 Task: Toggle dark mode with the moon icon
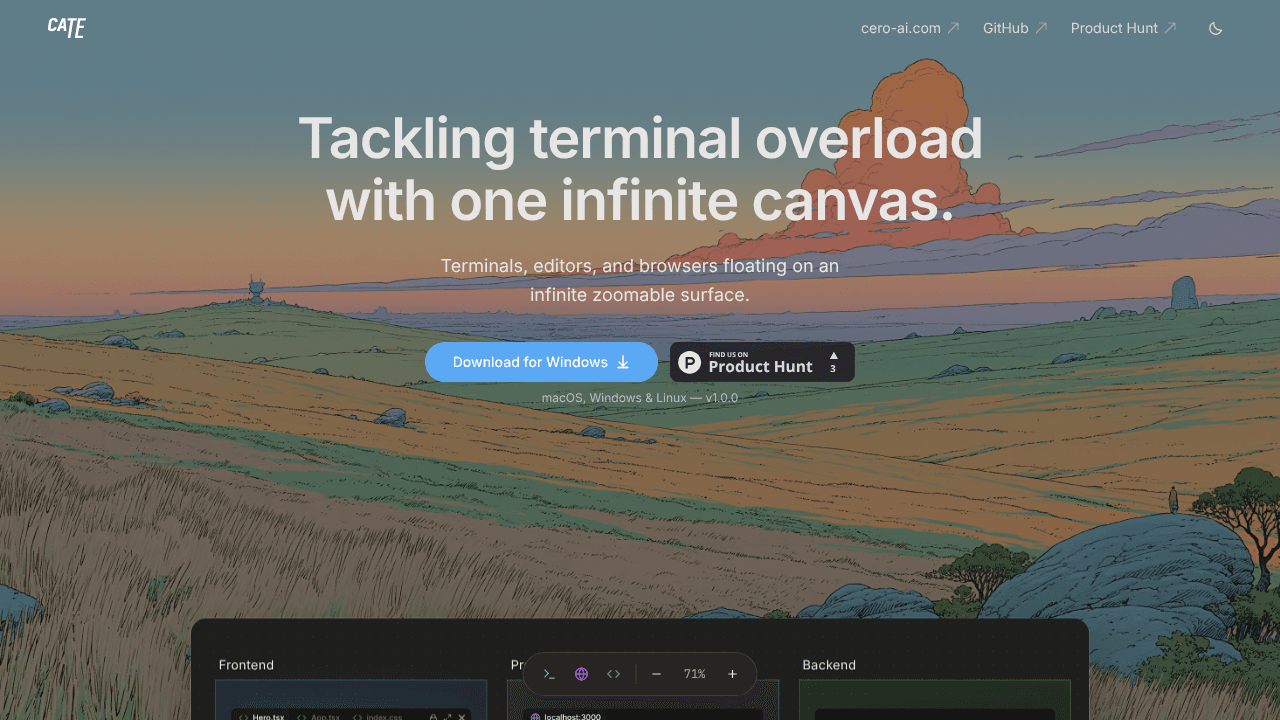pyautogui.click(x=1216, y=28)
